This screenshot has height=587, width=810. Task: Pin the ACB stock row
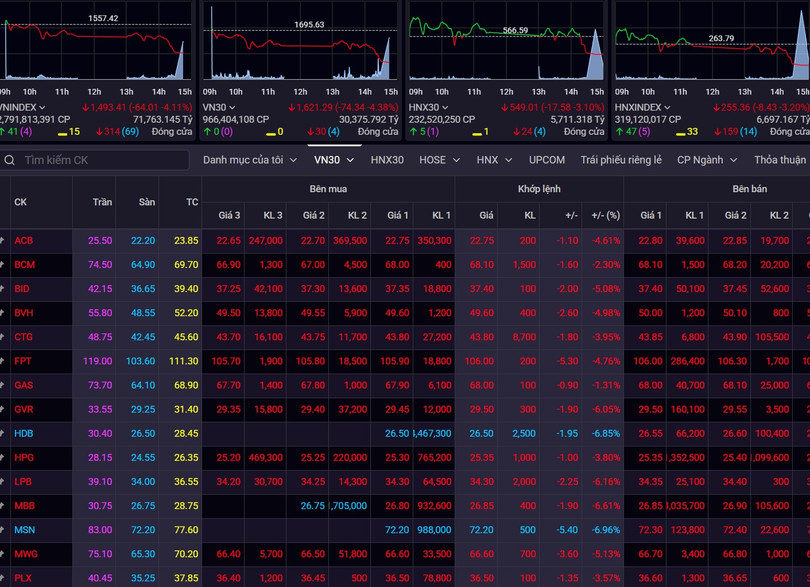3,240
